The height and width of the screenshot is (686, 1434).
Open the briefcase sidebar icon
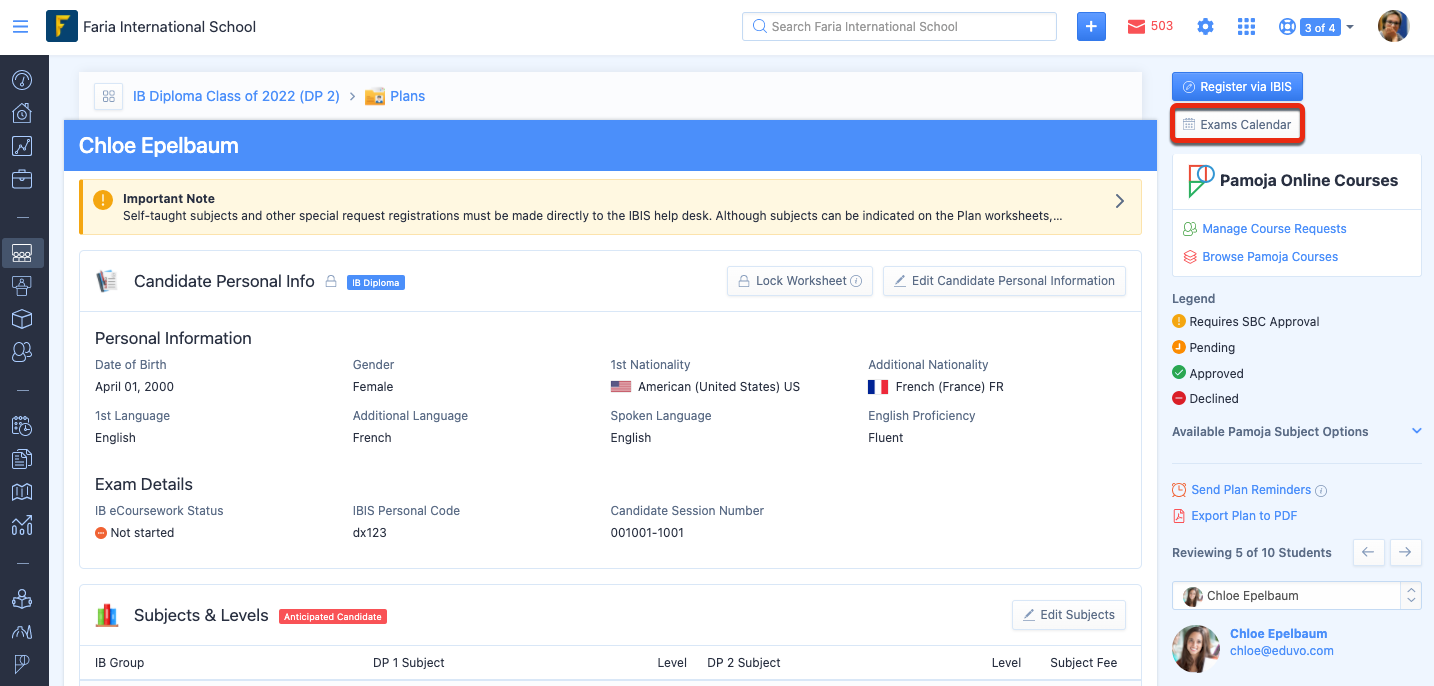tap(22, 179)
